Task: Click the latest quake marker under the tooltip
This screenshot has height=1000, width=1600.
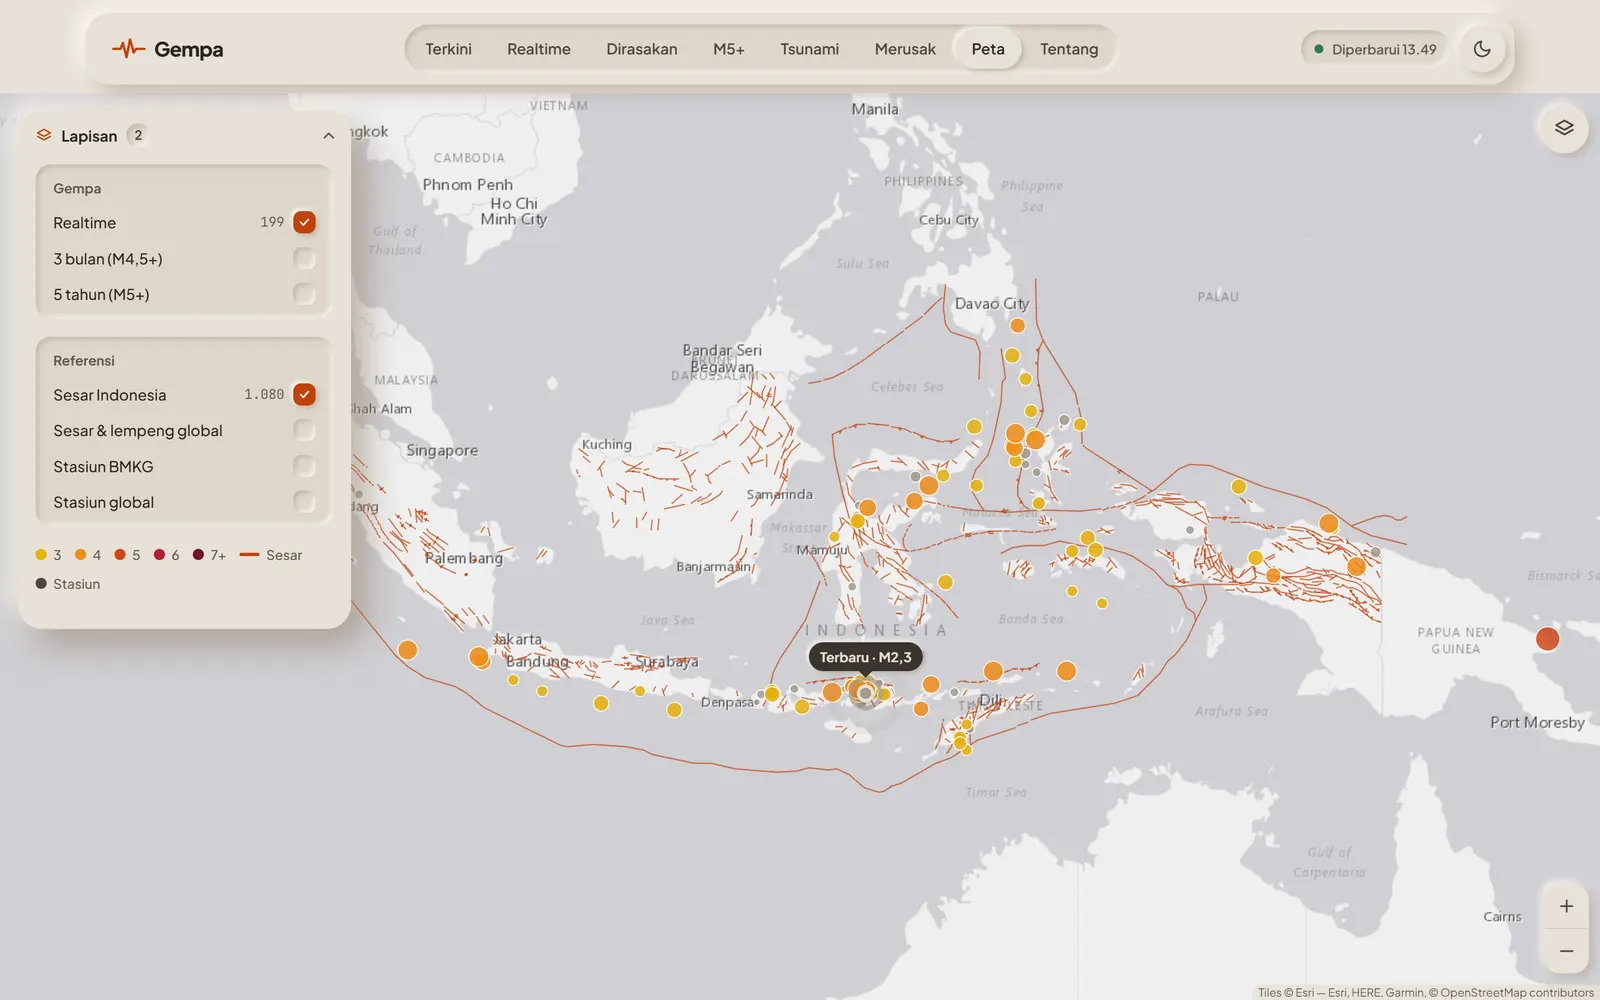Action: (x=865, y=692)
